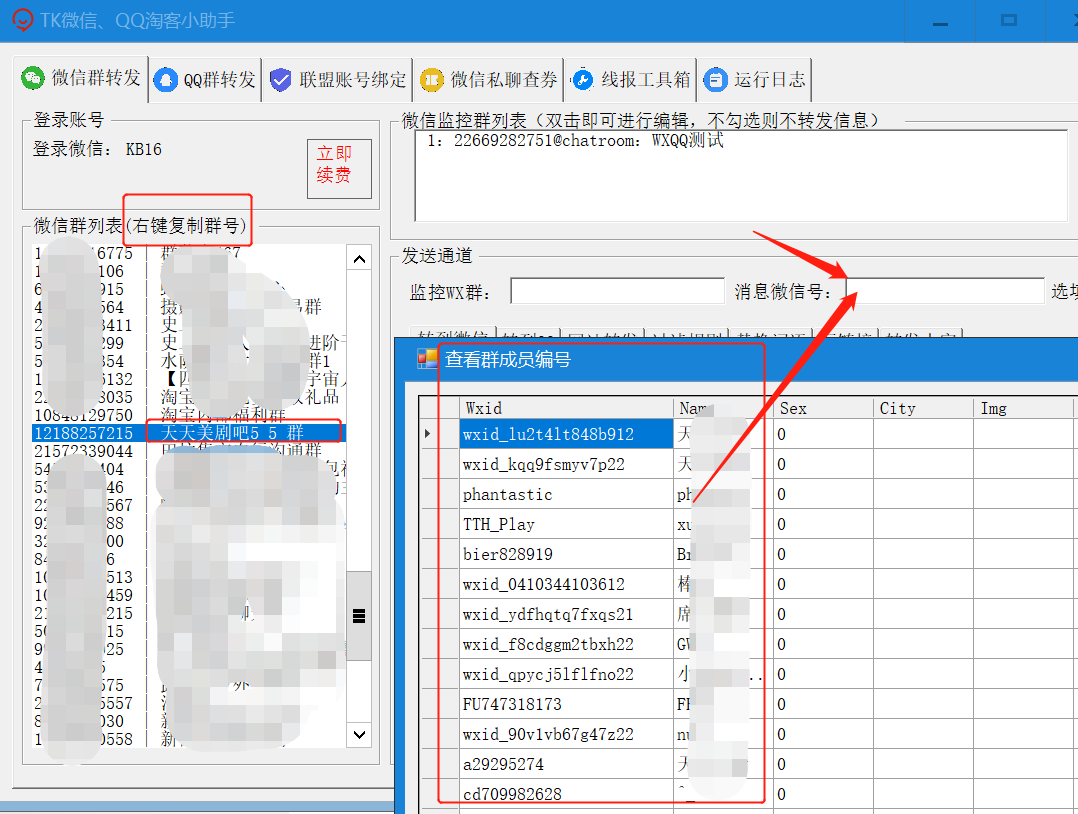1078x814 pixels.
Task: Click the coupon icon on 微信私聊查券 tab
Action: 432,80
